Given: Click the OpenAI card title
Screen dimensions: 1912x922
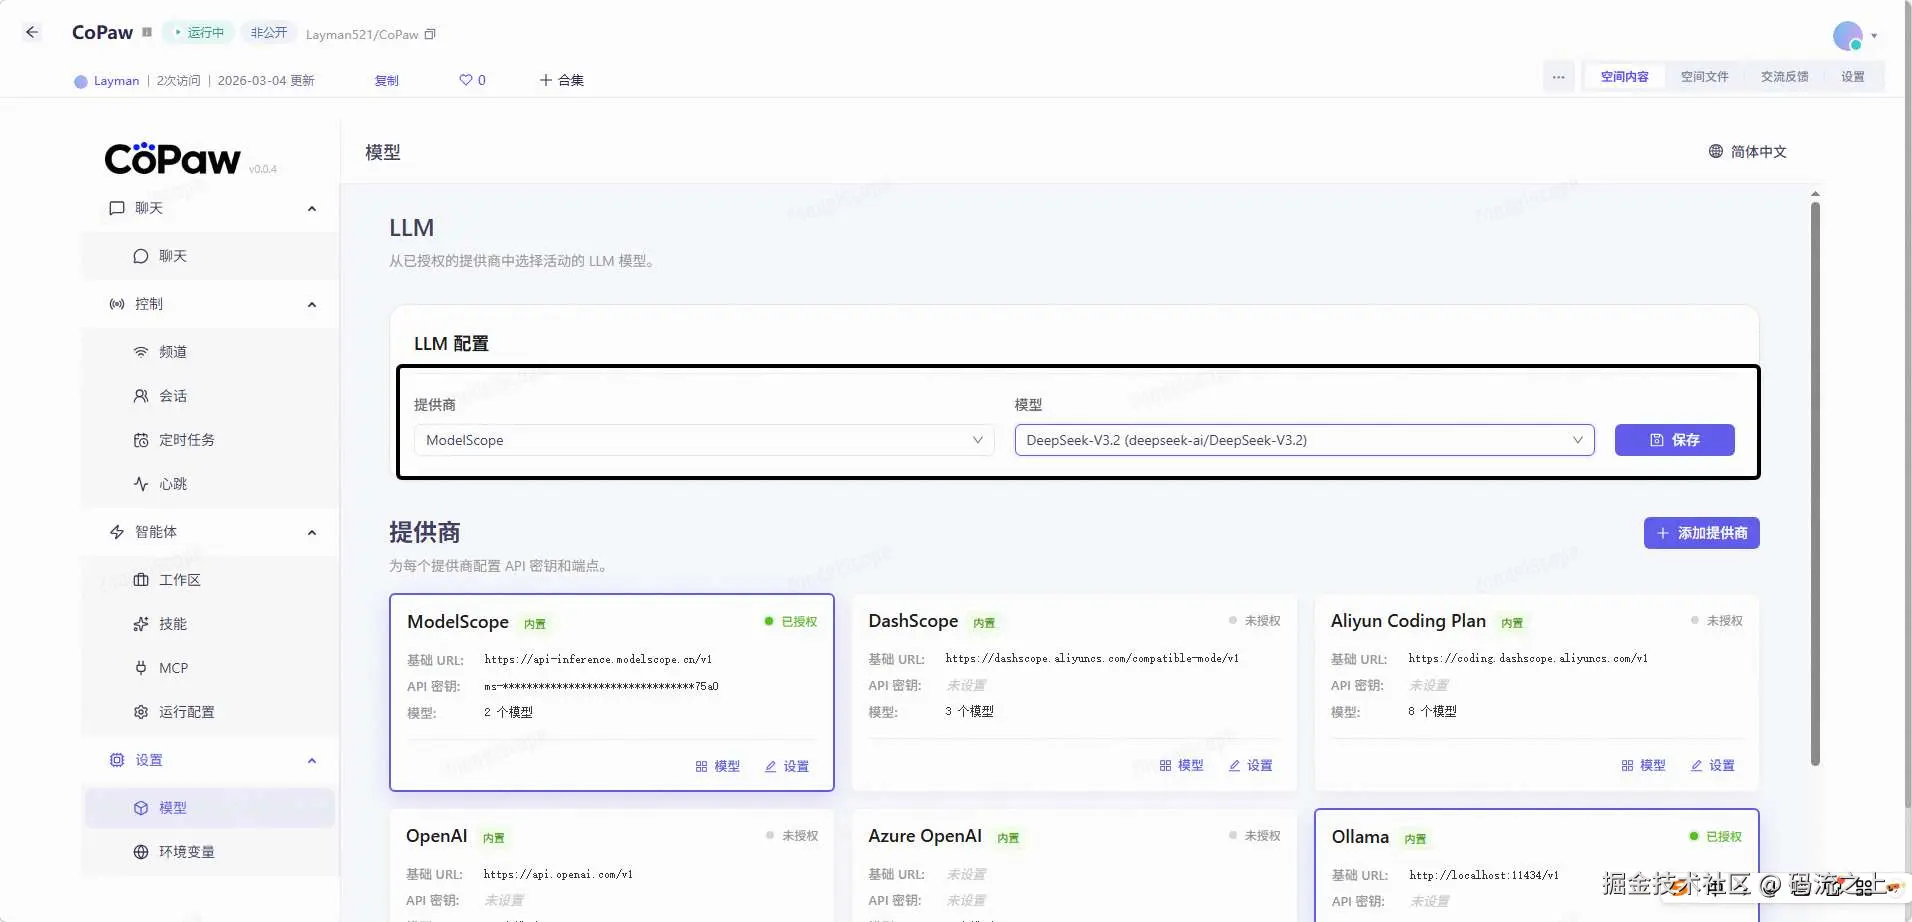Looking at the screenshot, I should tap(437, 836).
